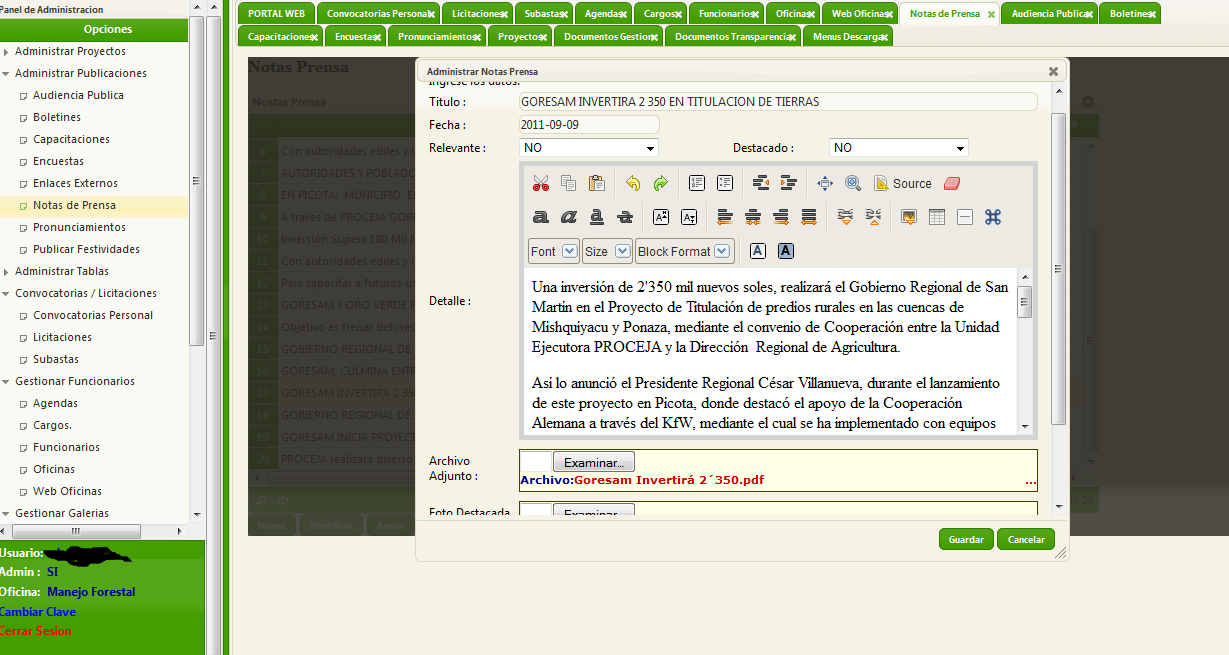Increase indent of the paragraph
The width and height of the screenshot is (1229, 655).
pyautogui.click(x=789, y=183)
